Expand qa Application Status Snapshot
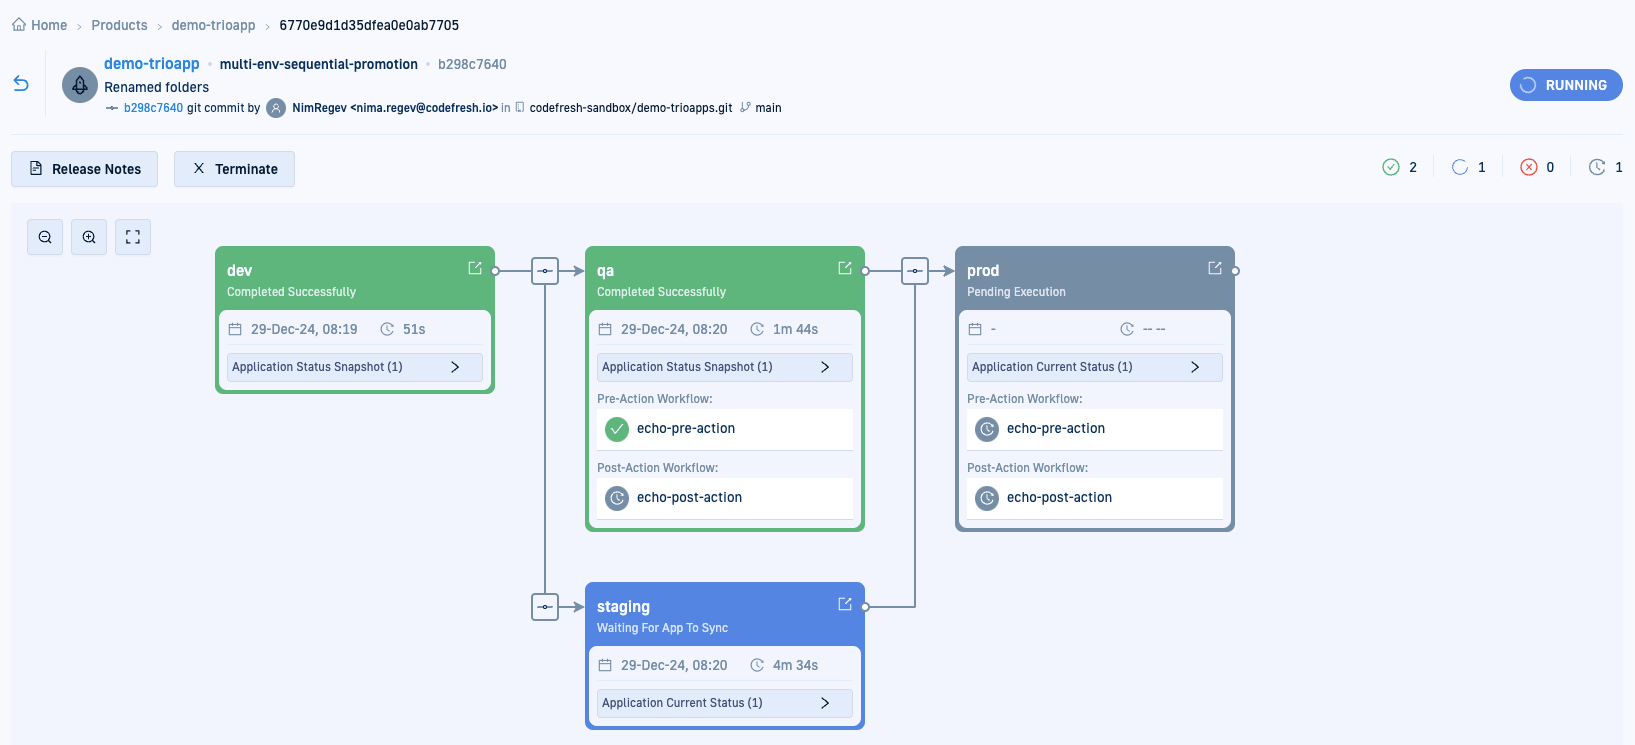Screen dimensions: 1635x745 point(725,367)
